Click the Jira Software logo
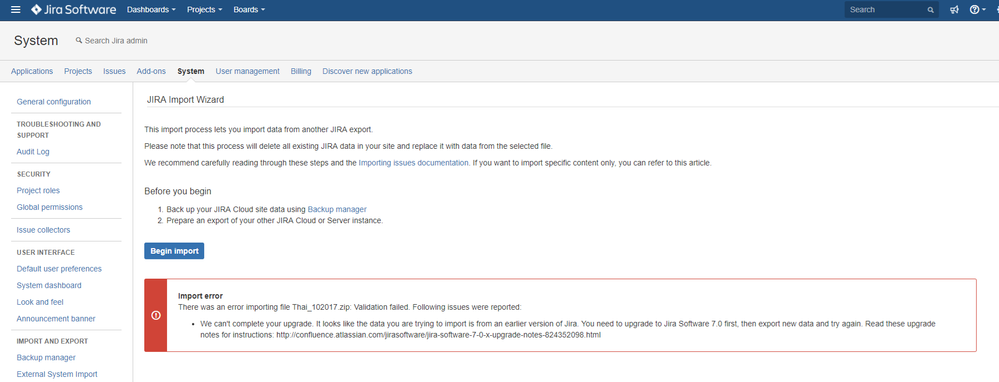The image size is (999, 382). click(73, 10)
